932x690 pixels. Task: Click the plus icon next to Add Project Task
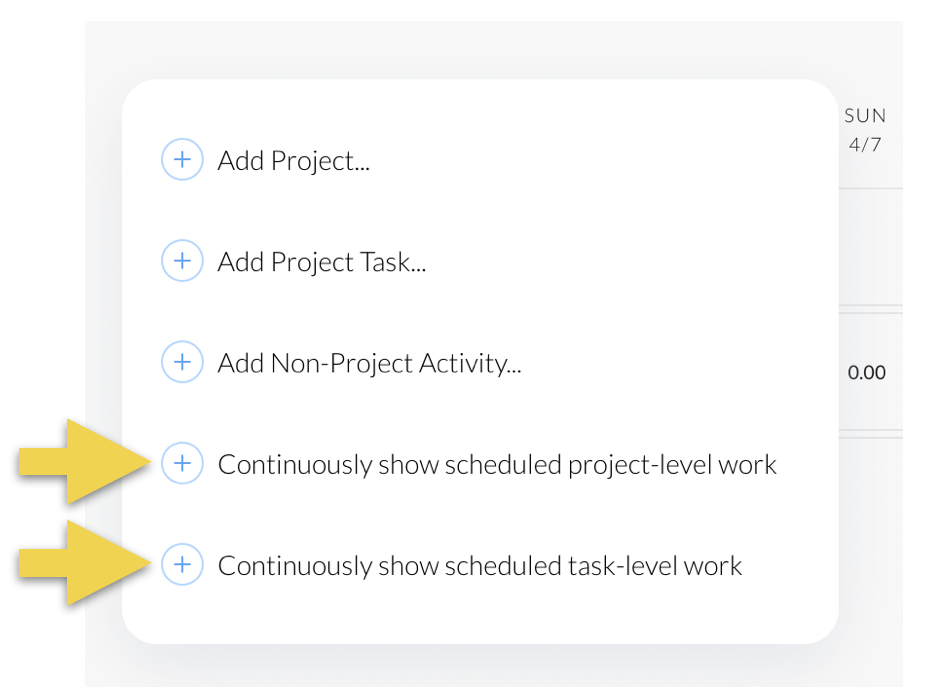182,261
